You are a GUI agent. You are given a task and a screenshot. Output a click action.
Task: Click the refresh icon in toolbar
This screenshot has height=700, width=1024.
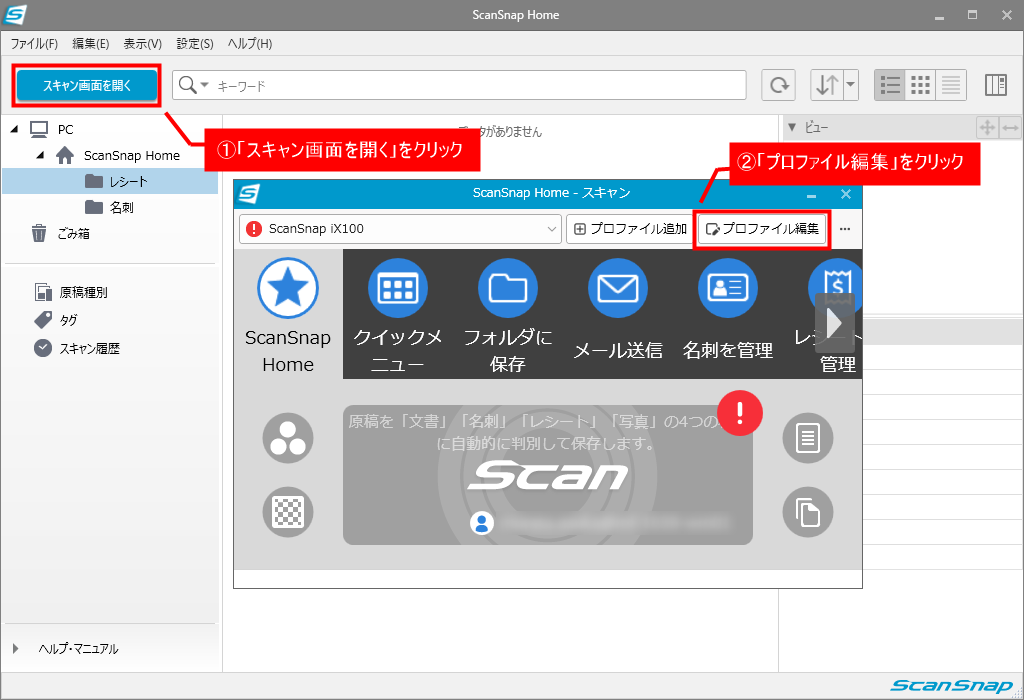pos(778,85)
